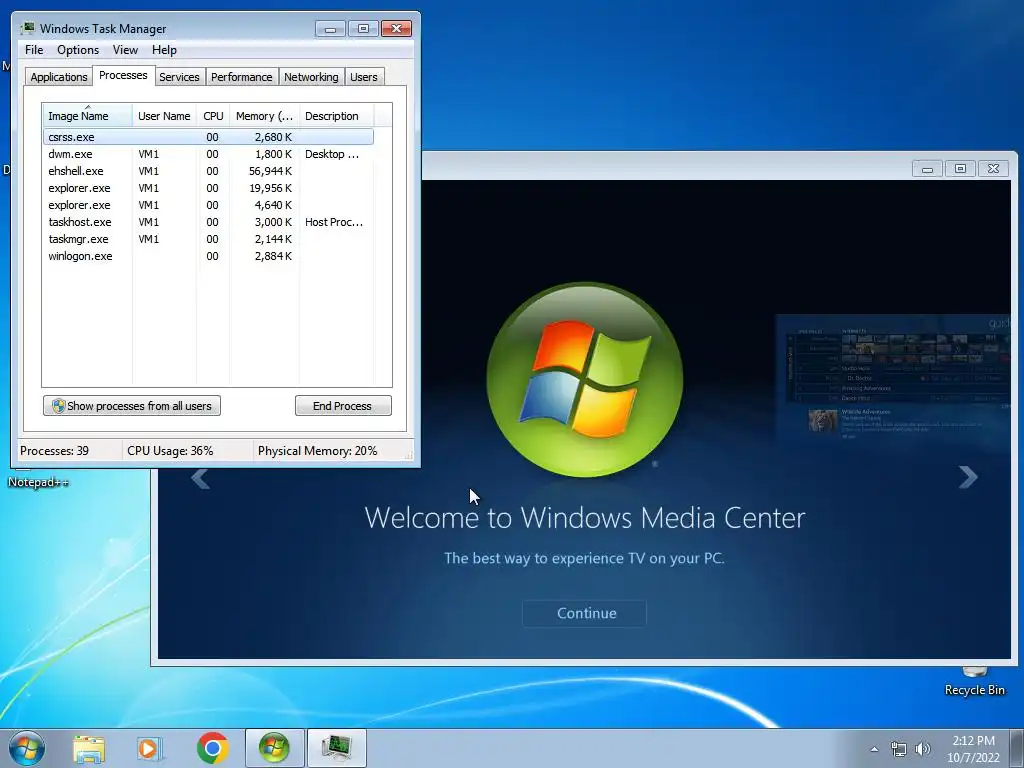The width and height of the screenshot is (1024, 768).
Task: Select explorer.exe using 4,640 K
Action: pos(208,205)
